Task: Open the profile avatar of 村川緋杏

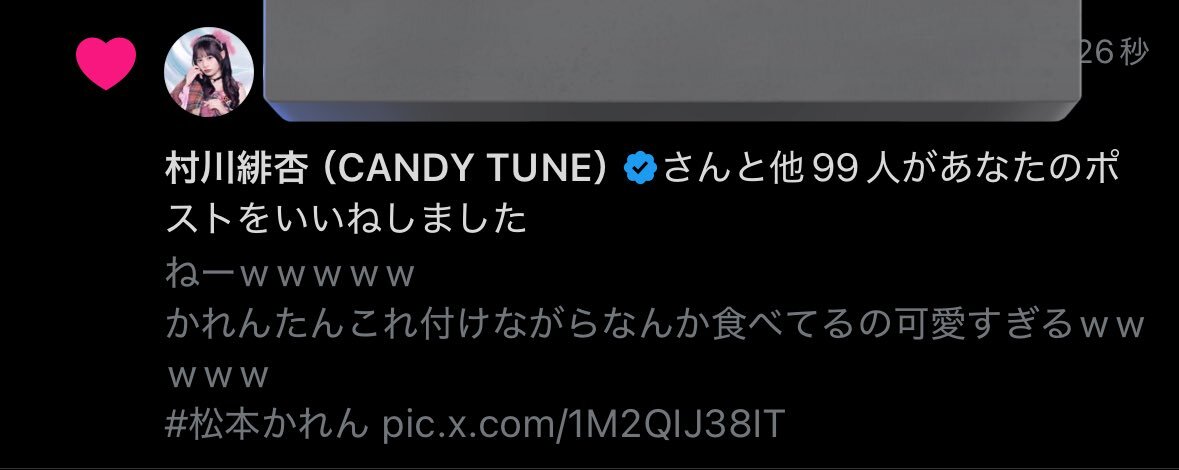Action: 209,72
